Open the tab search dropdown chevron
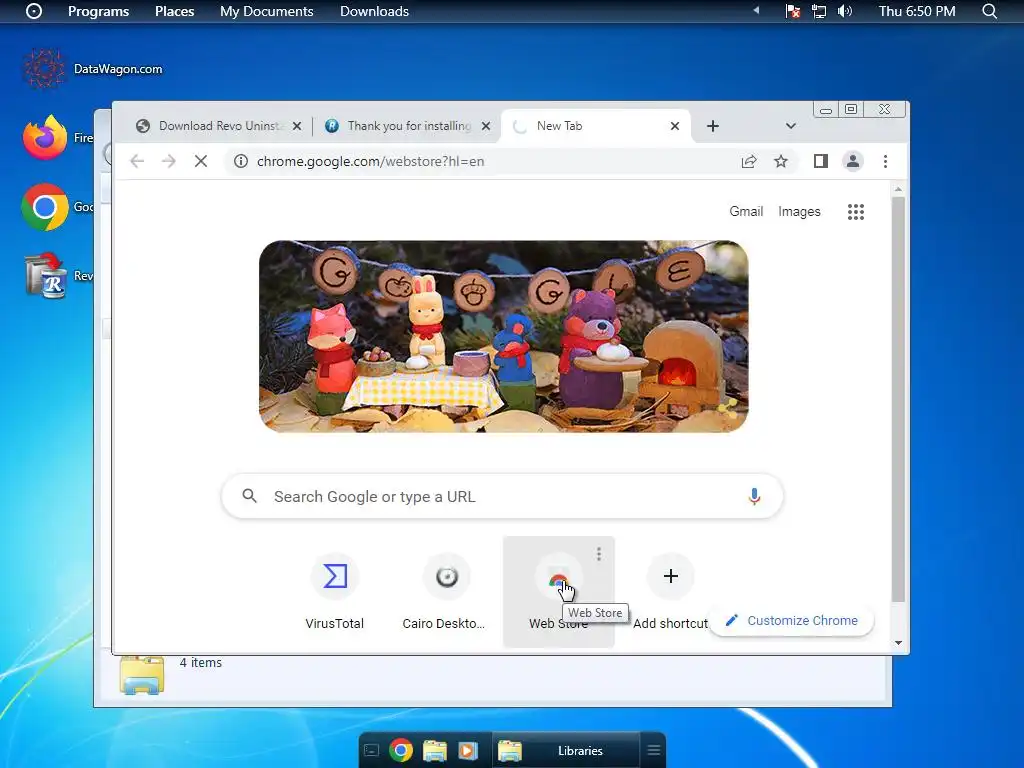 tap(791, 126)
